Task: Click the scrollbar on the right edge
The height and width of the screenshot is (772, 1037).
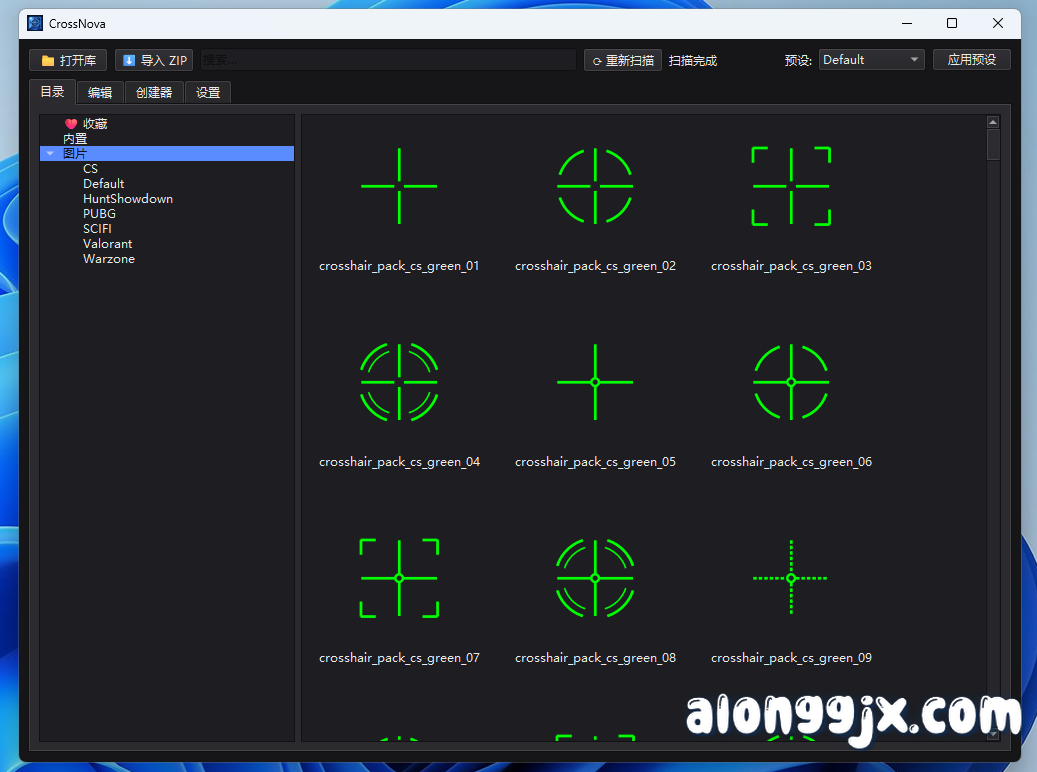Action: point(992,150)
